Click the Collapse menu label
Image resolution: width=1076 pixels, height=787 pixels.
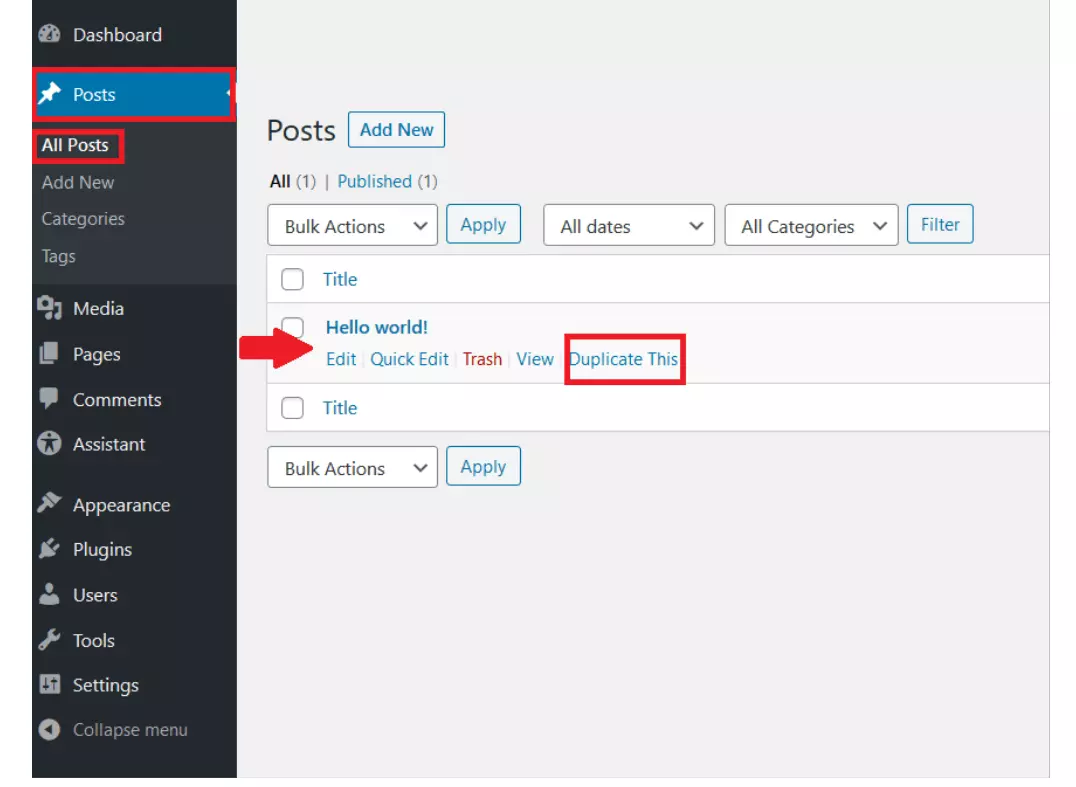(130, 730)
